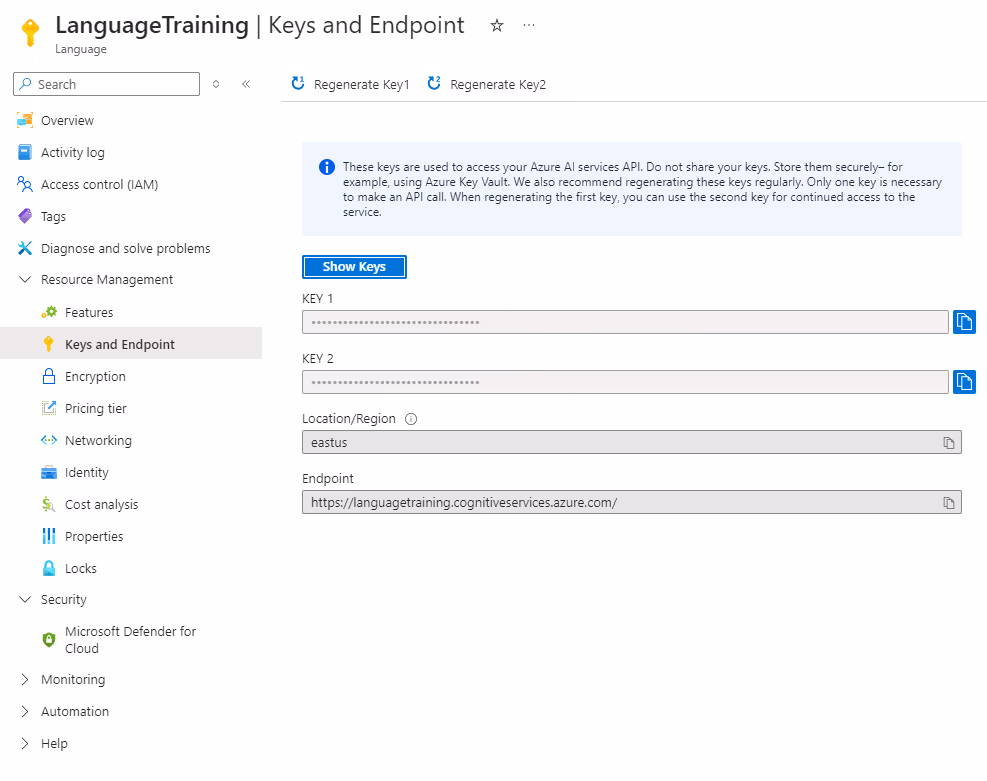Click Regenerate Key2
987x781 pixels.
(x=487, y=85)
